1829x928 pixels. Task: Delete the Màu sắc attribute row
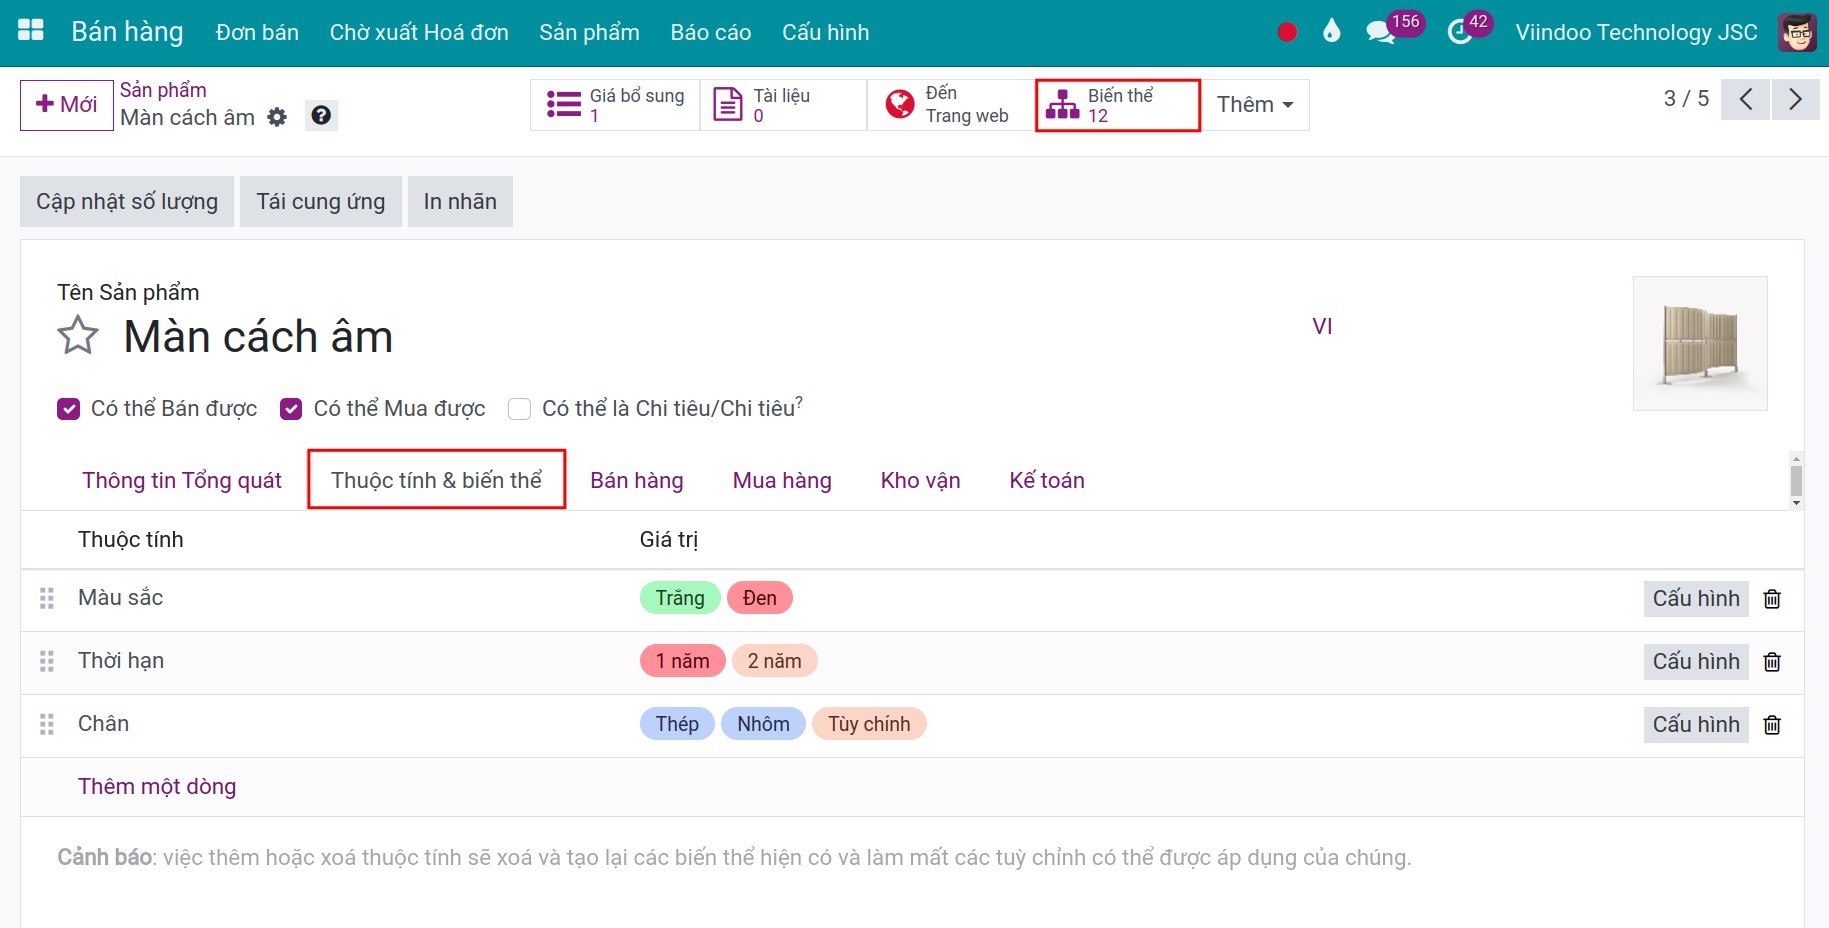[x=1772, y=599]
